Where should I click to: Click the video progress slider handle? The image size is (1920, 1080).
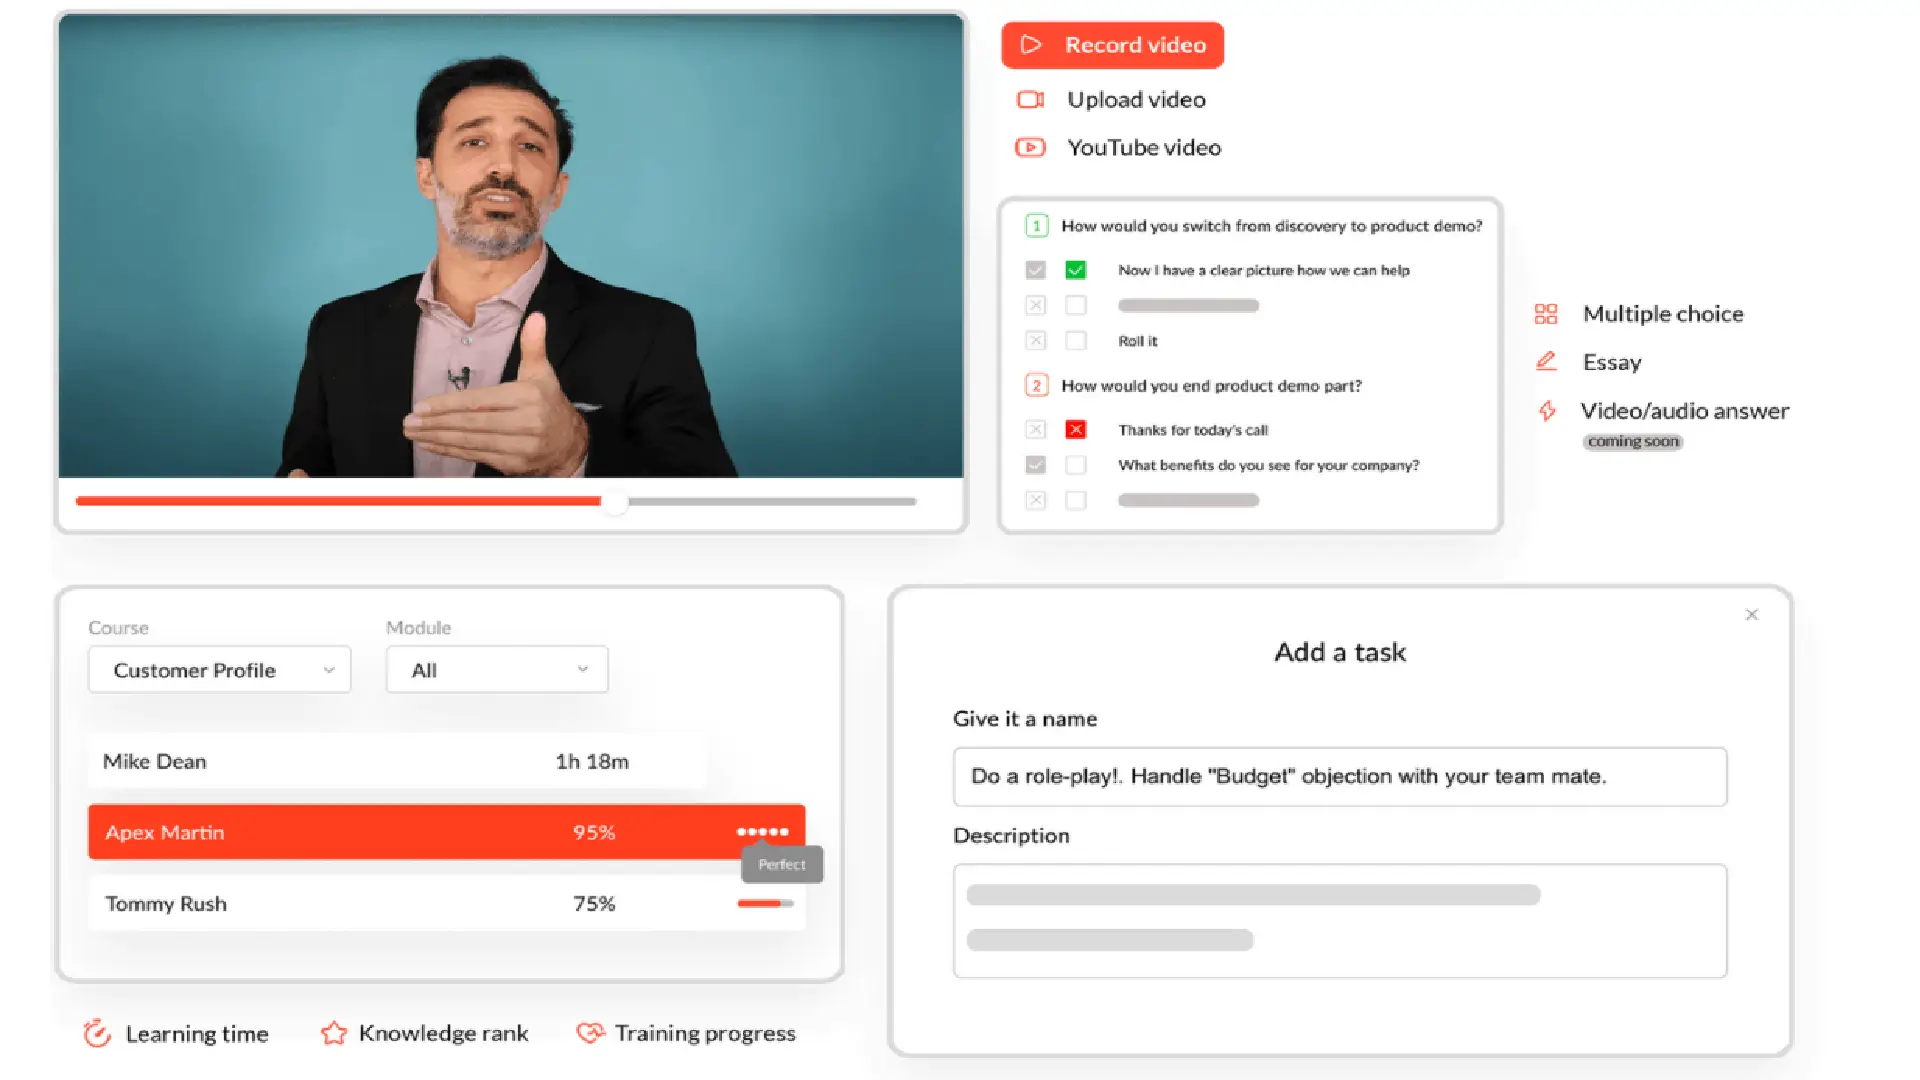click(x=616, y=502)
